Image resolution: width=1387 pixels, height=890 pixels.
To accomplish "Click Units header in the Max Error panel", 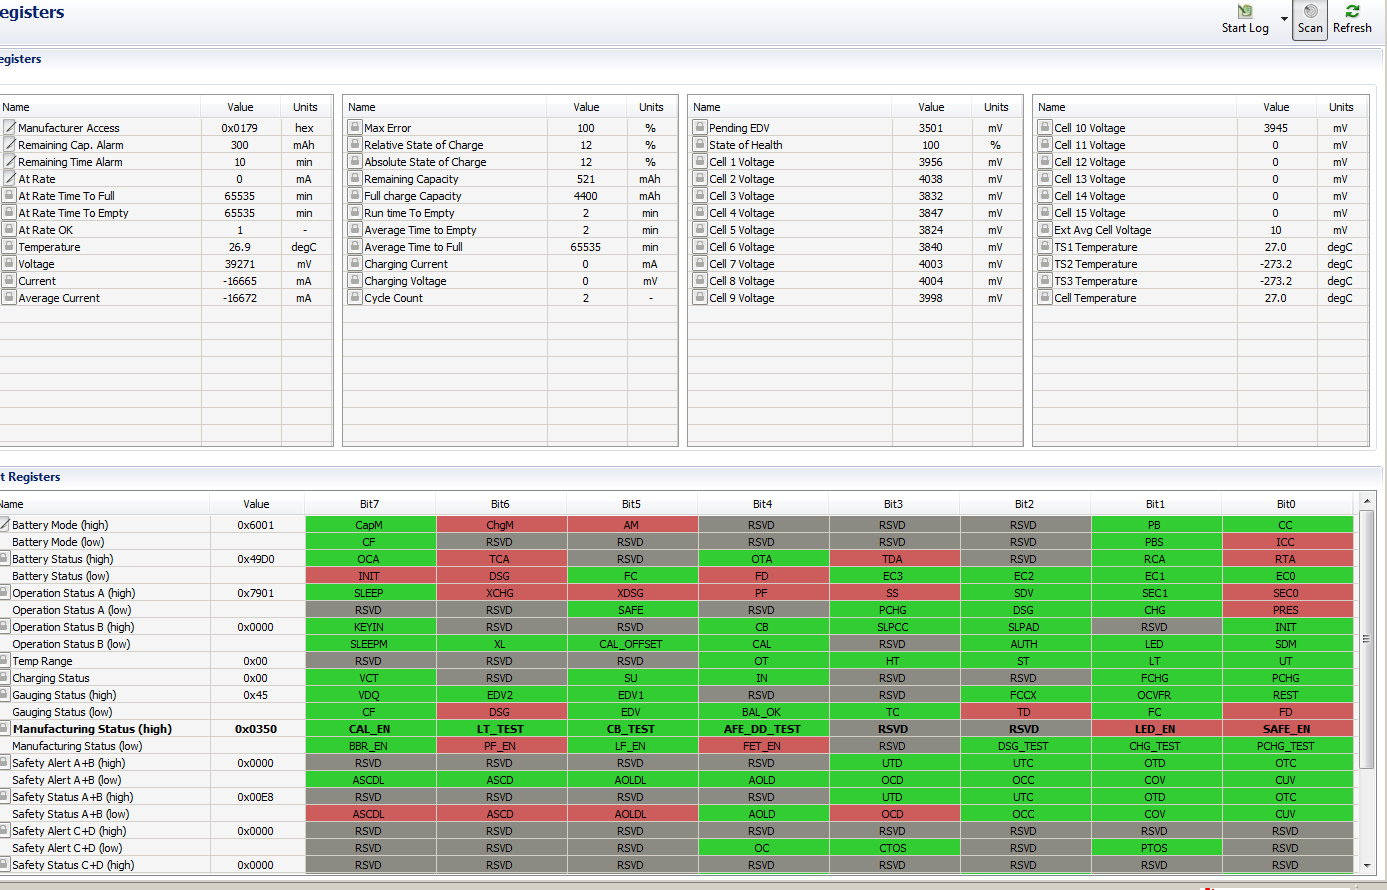I will pos(652,107).
